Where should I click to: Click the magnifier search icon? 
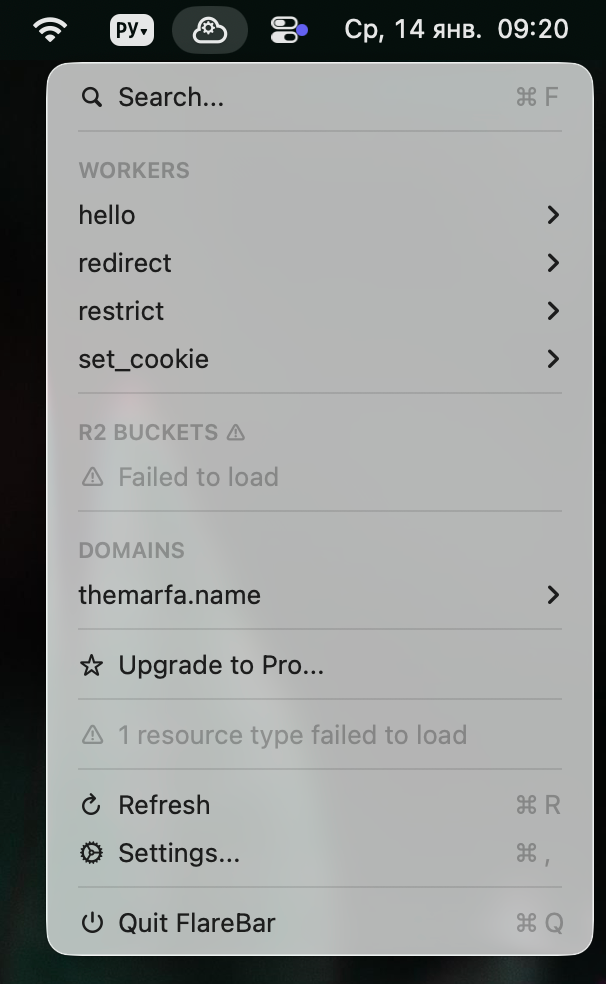pyautogui.click(x=92, y=97)
